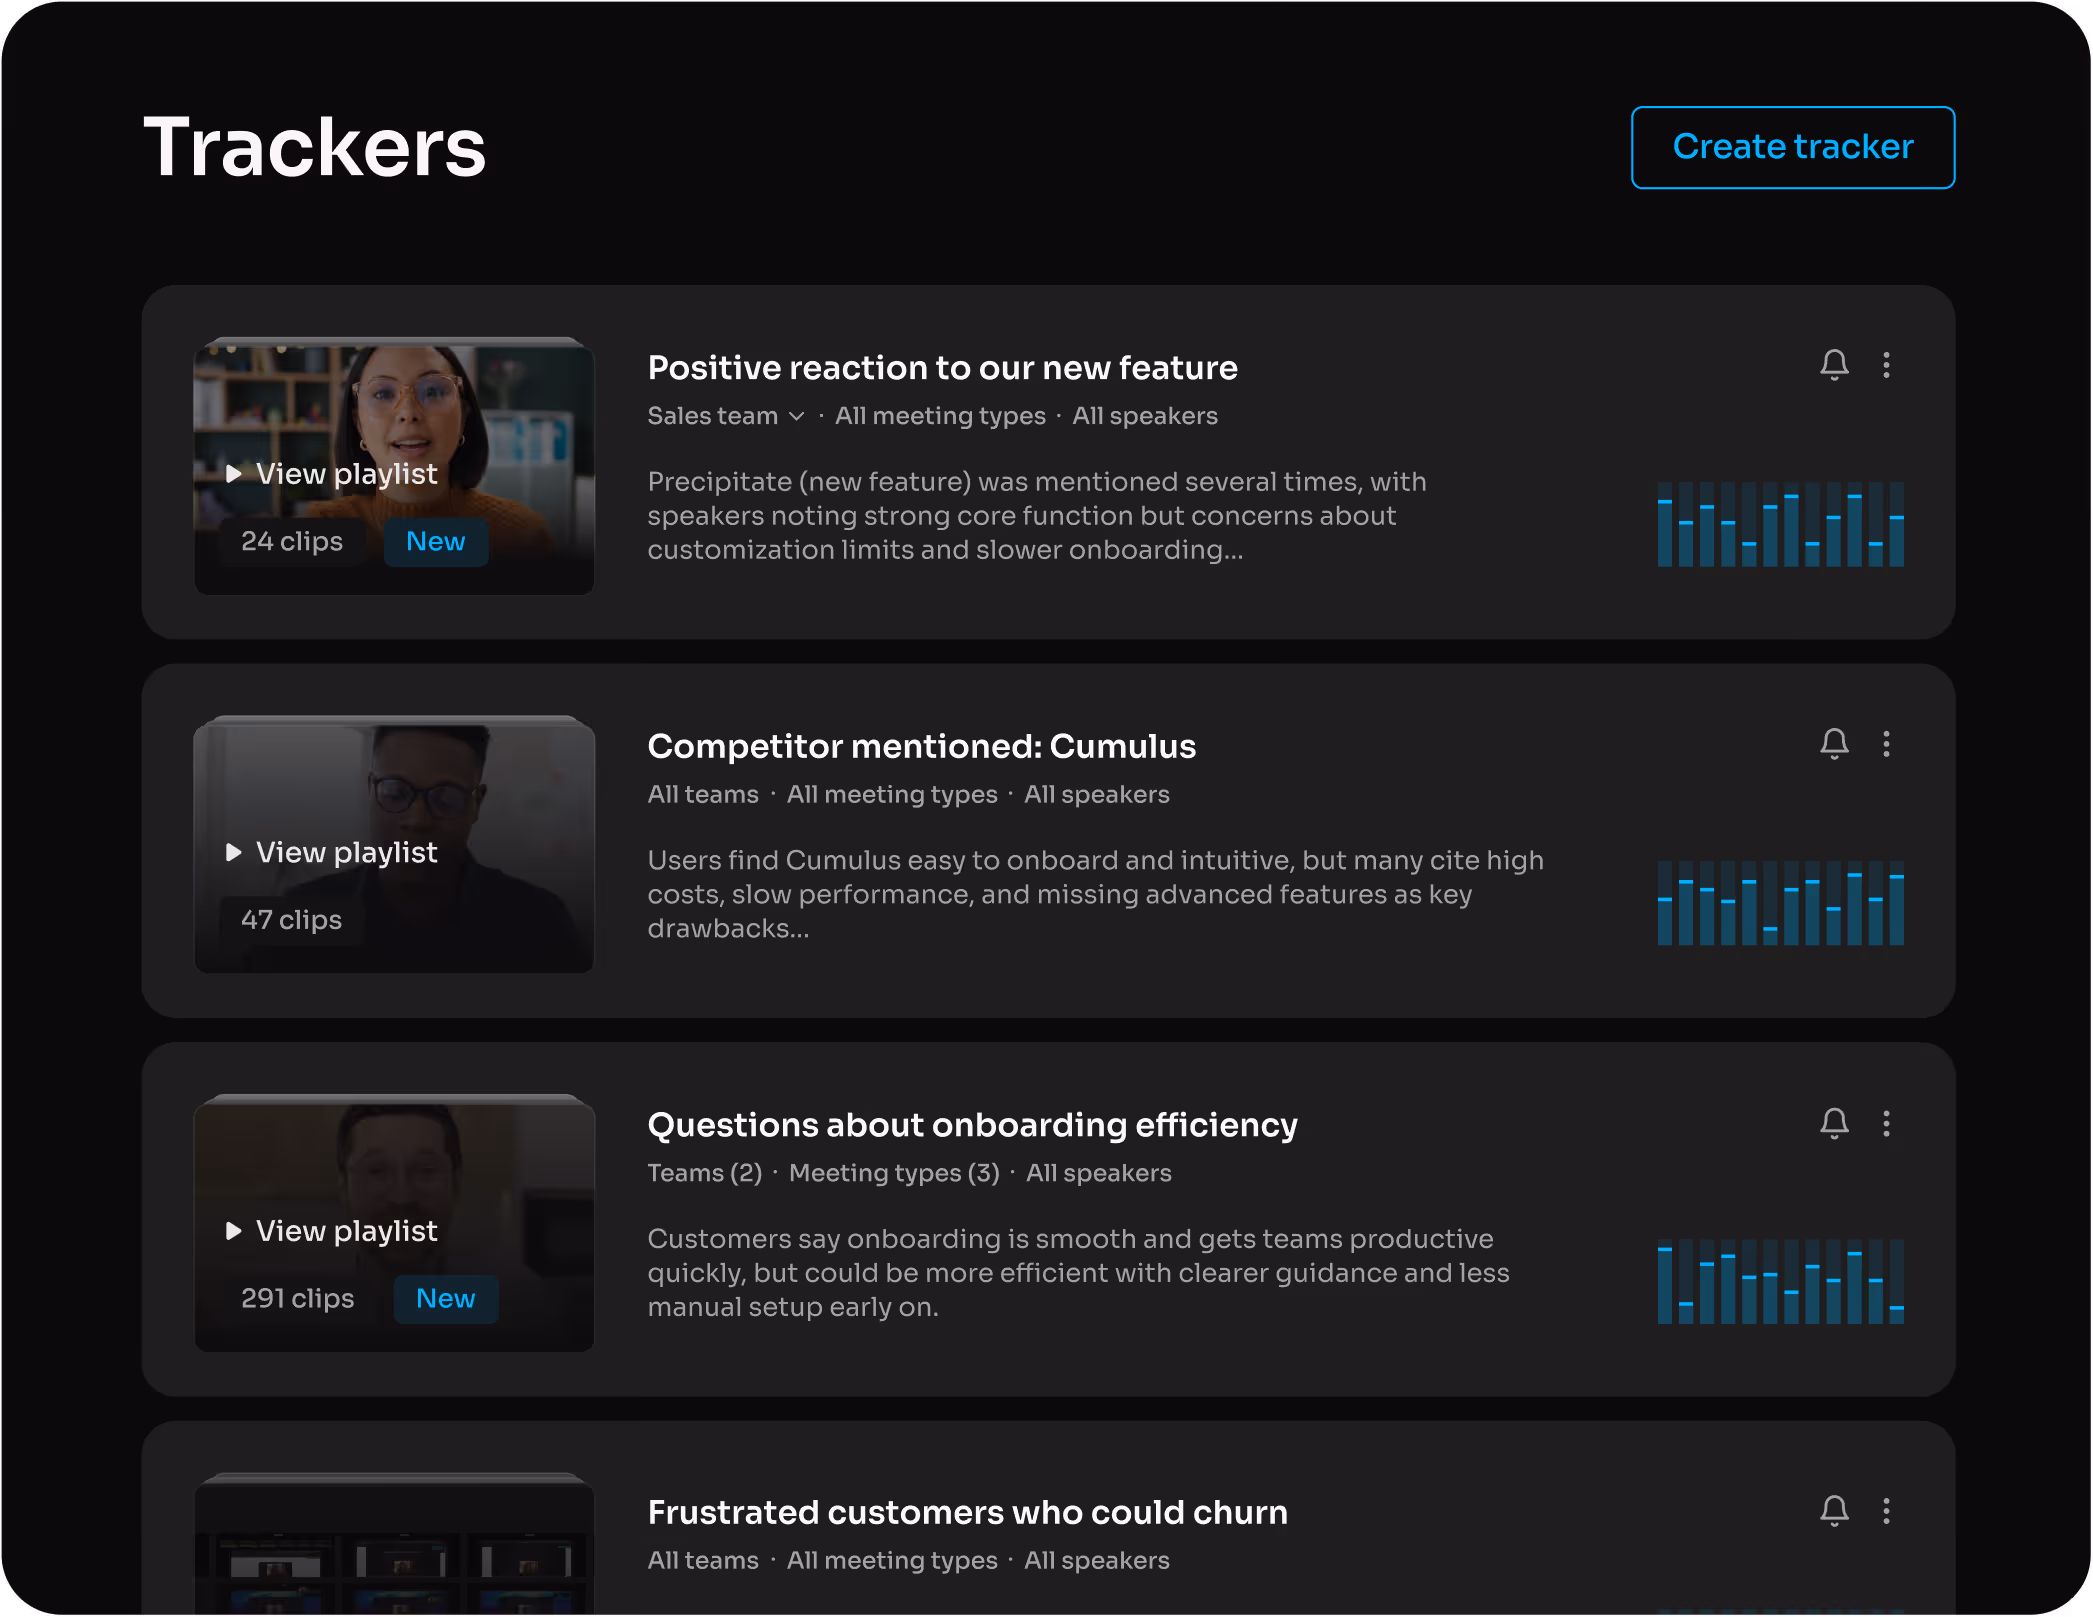Toggle bell for Questions about onboarding efficiency

(x=1834, y=1123)
